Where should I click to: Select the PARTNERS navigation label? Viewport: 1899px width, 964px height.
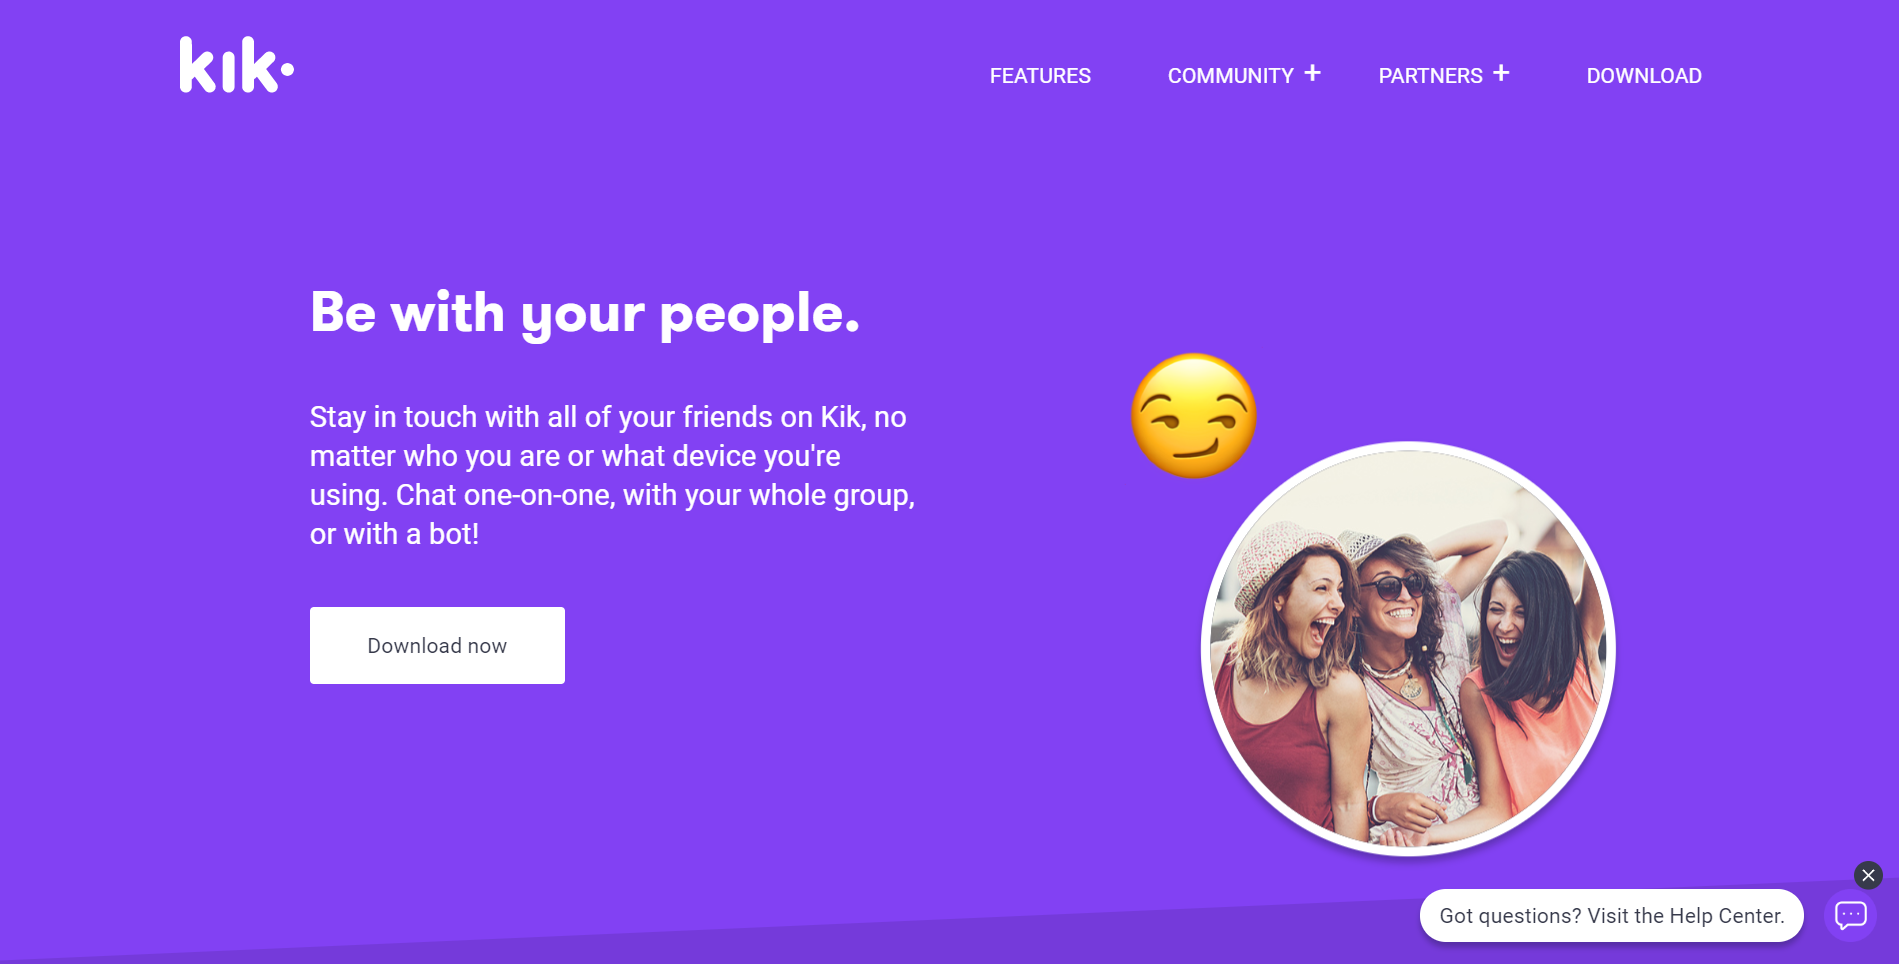click(x=1430, y=76)
